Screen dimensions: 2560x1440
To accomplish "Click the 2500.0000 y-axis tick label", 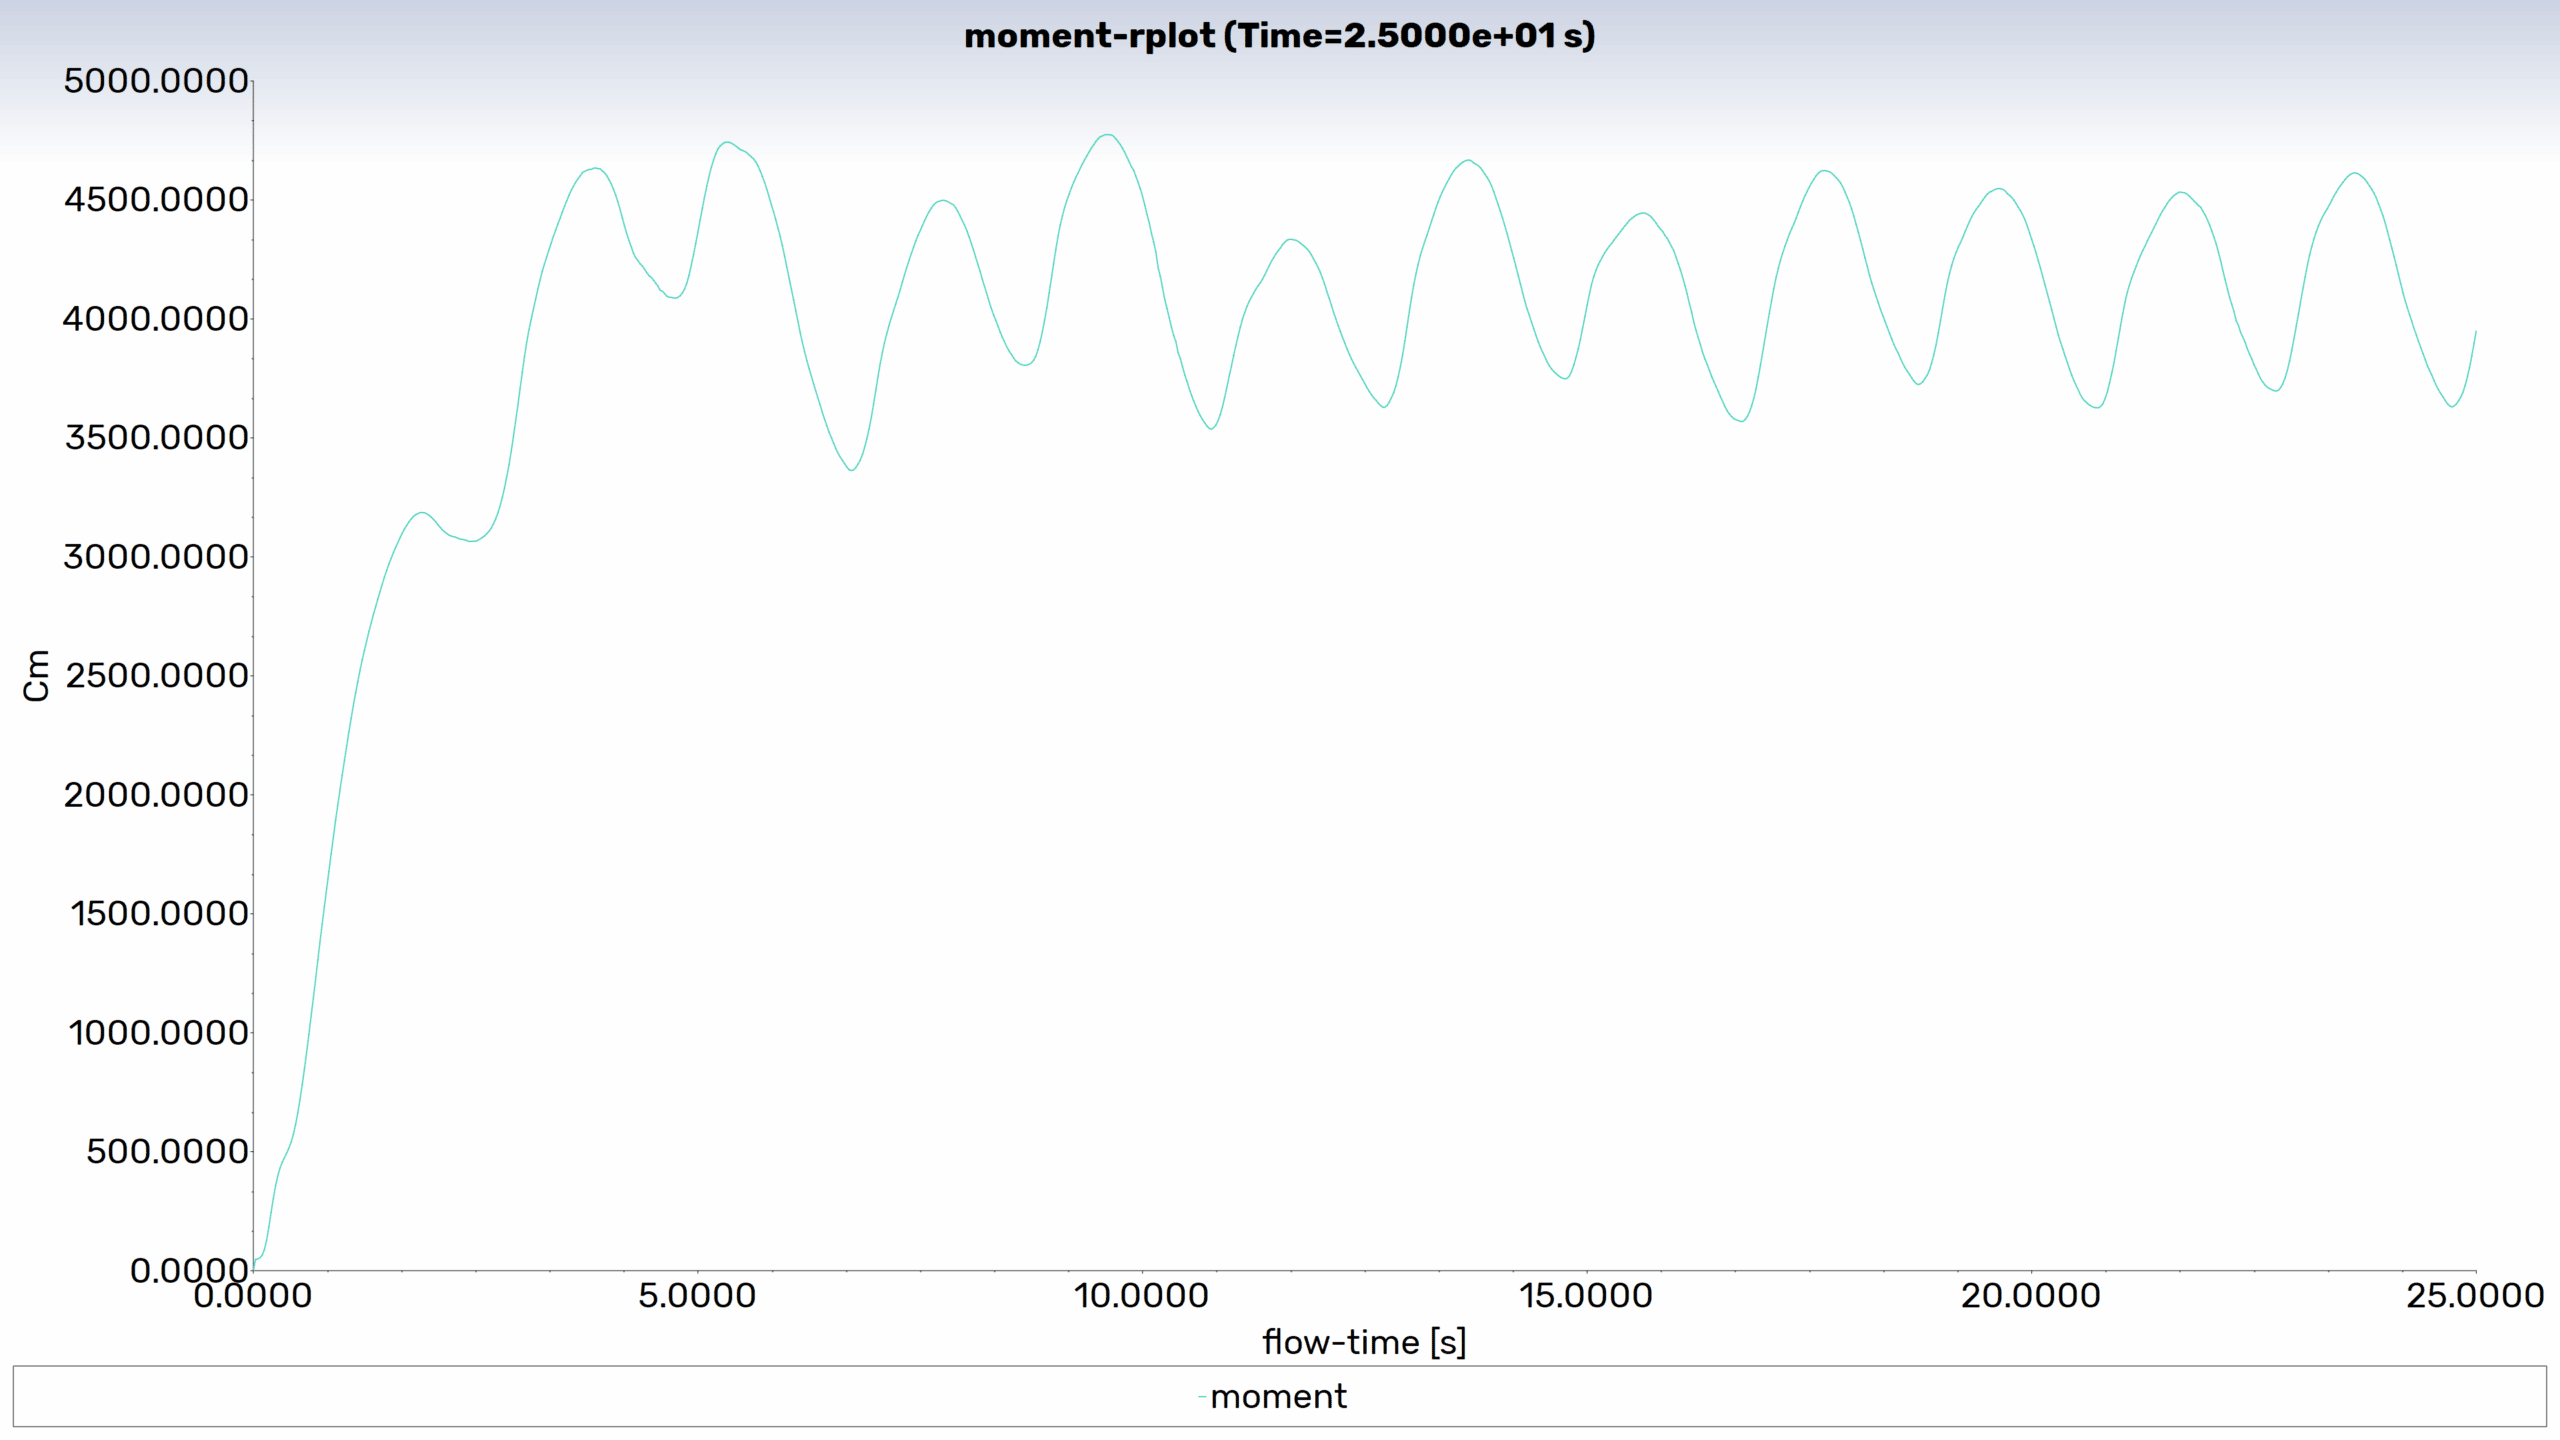I will click(x=156, y=676).
